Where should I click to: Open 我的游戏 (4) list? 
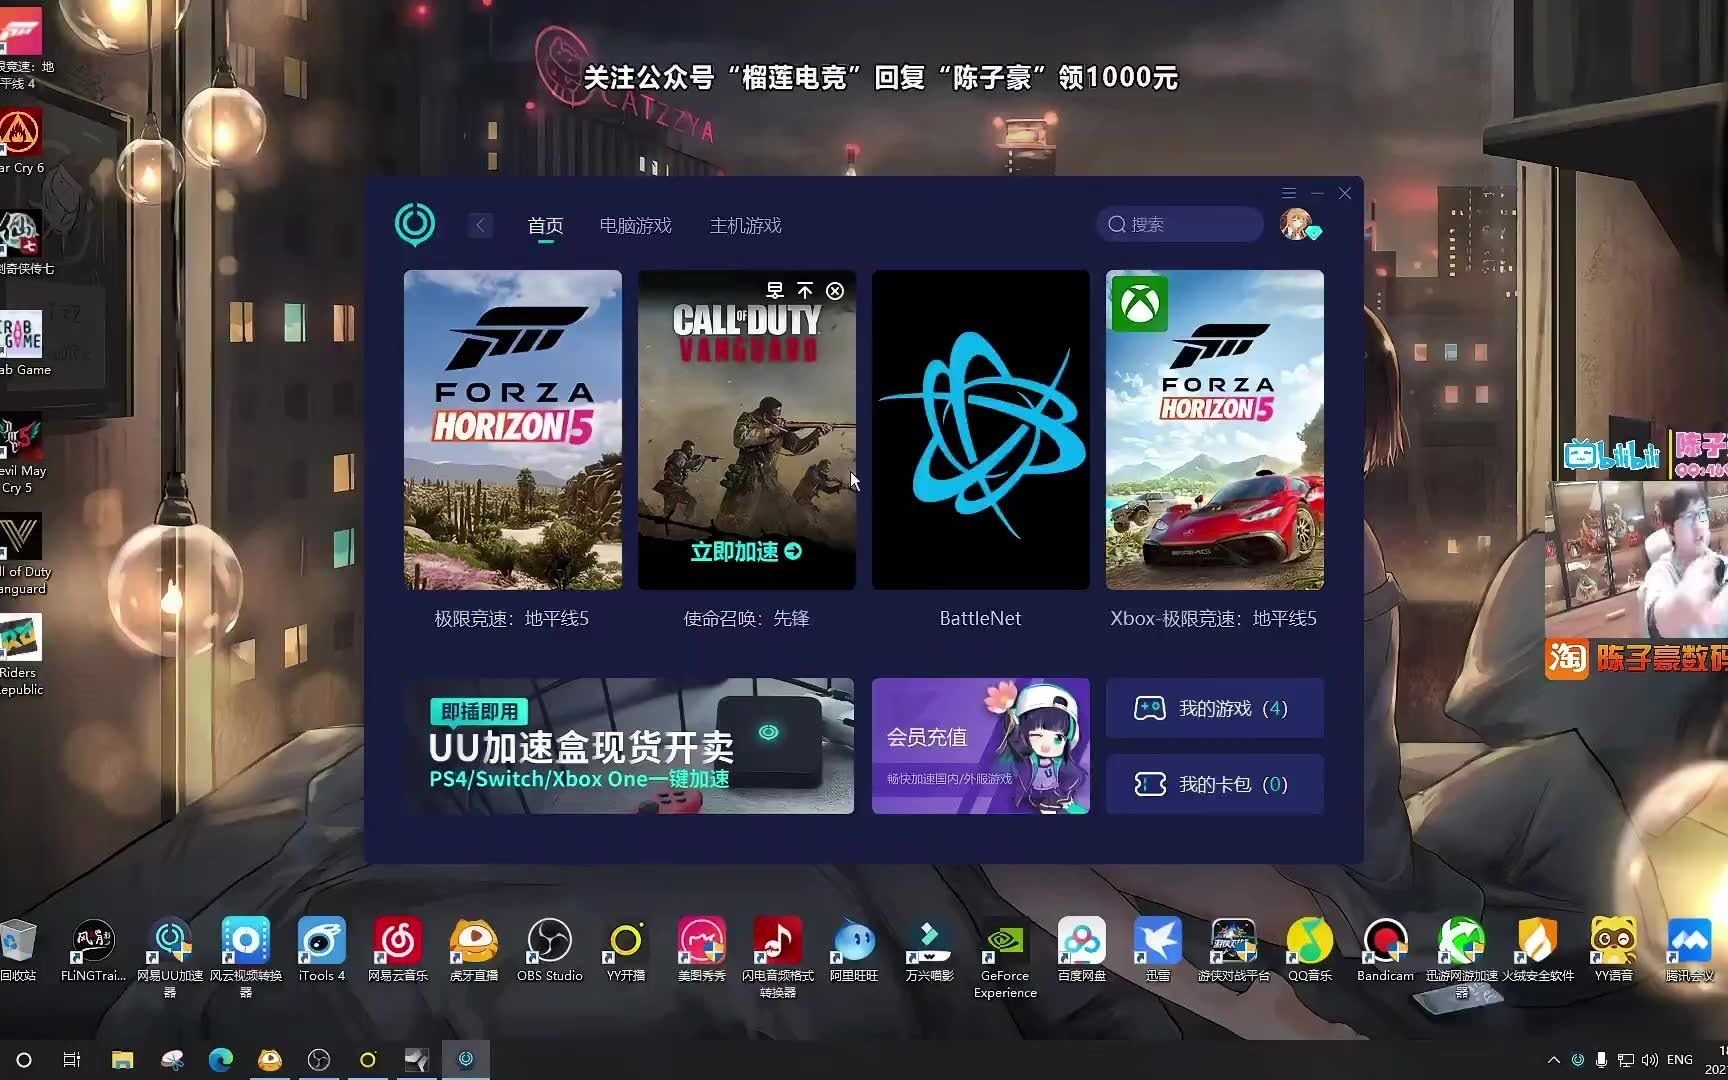point(1215,708)
